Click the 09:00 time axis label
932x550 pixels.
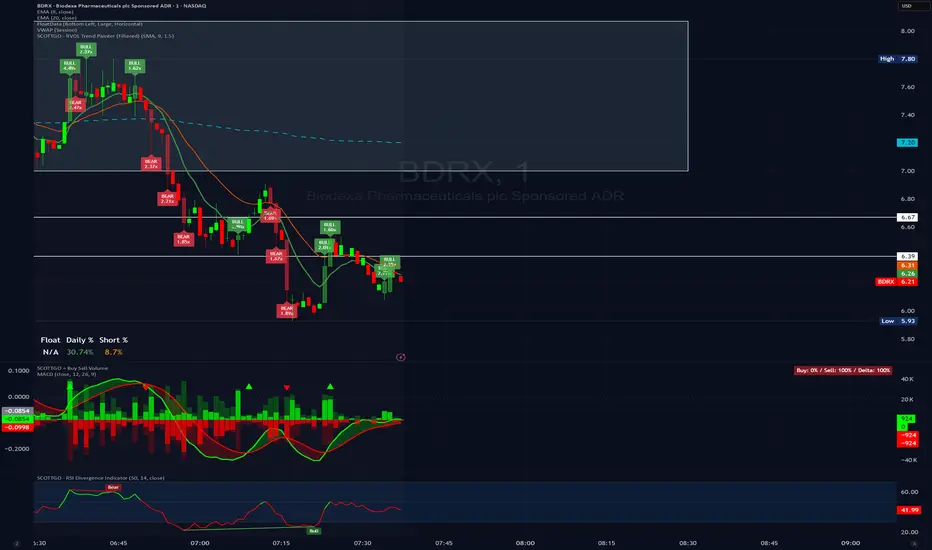851,543
